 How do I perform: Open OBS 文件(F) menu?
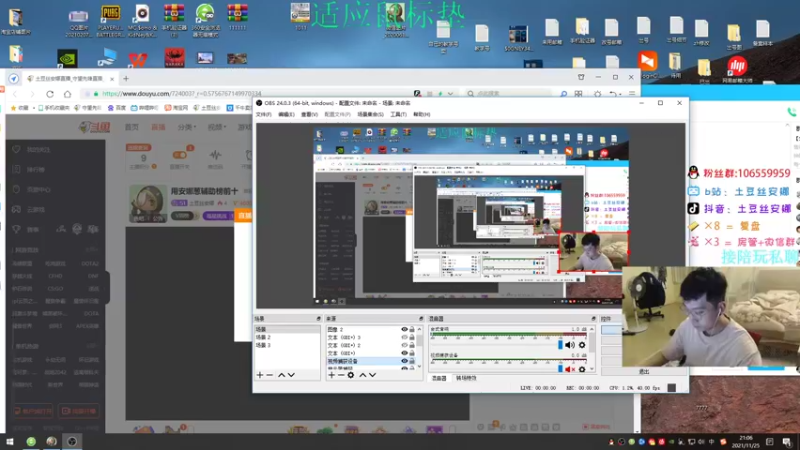[263, 114]
